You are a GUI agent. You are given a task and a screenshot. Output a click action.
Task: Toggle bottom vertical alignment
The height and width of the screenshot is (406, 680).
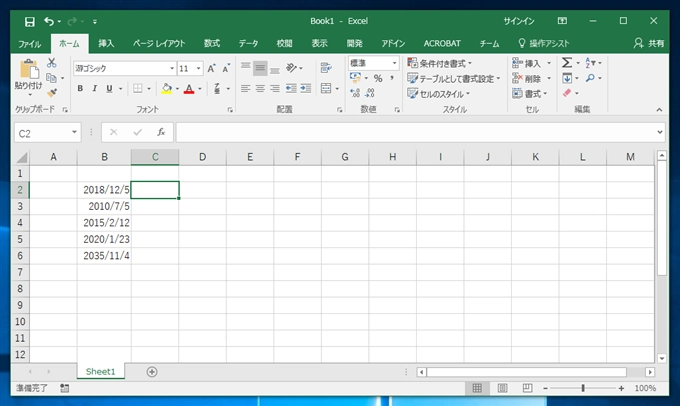point(275,69)
